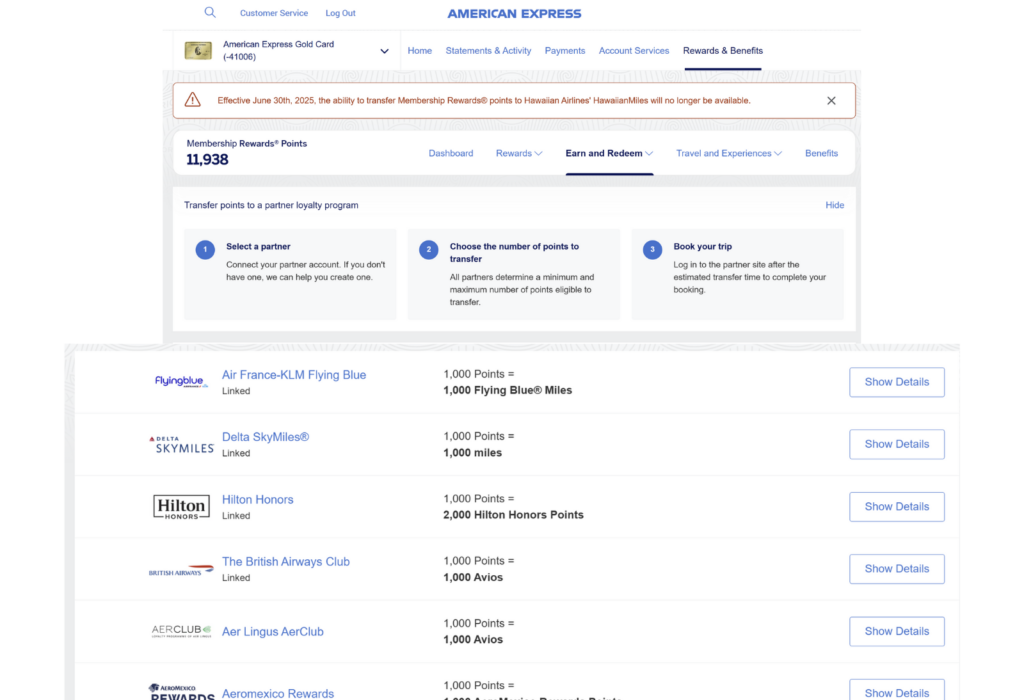
Task: Open the Rewards dropdown menu
Action: click(519, 153)
